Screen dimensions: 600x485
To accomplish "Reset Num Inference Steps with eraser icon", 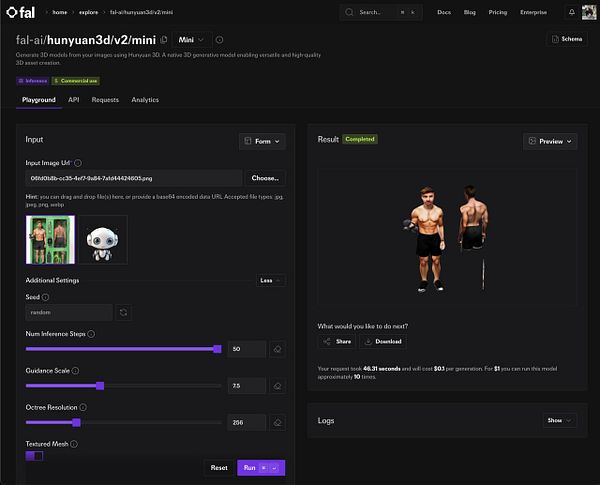I will (x=277, y=349).
